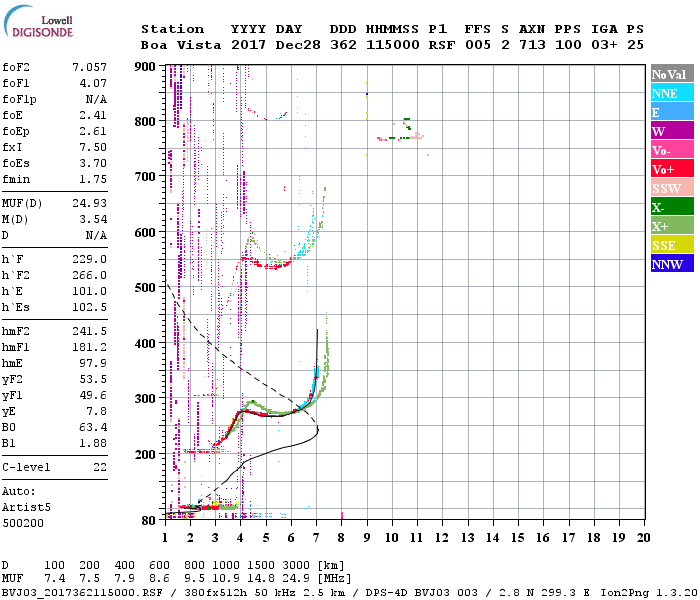
Task: Select the SSE yellow legend swatch
Action: point(672,244)
